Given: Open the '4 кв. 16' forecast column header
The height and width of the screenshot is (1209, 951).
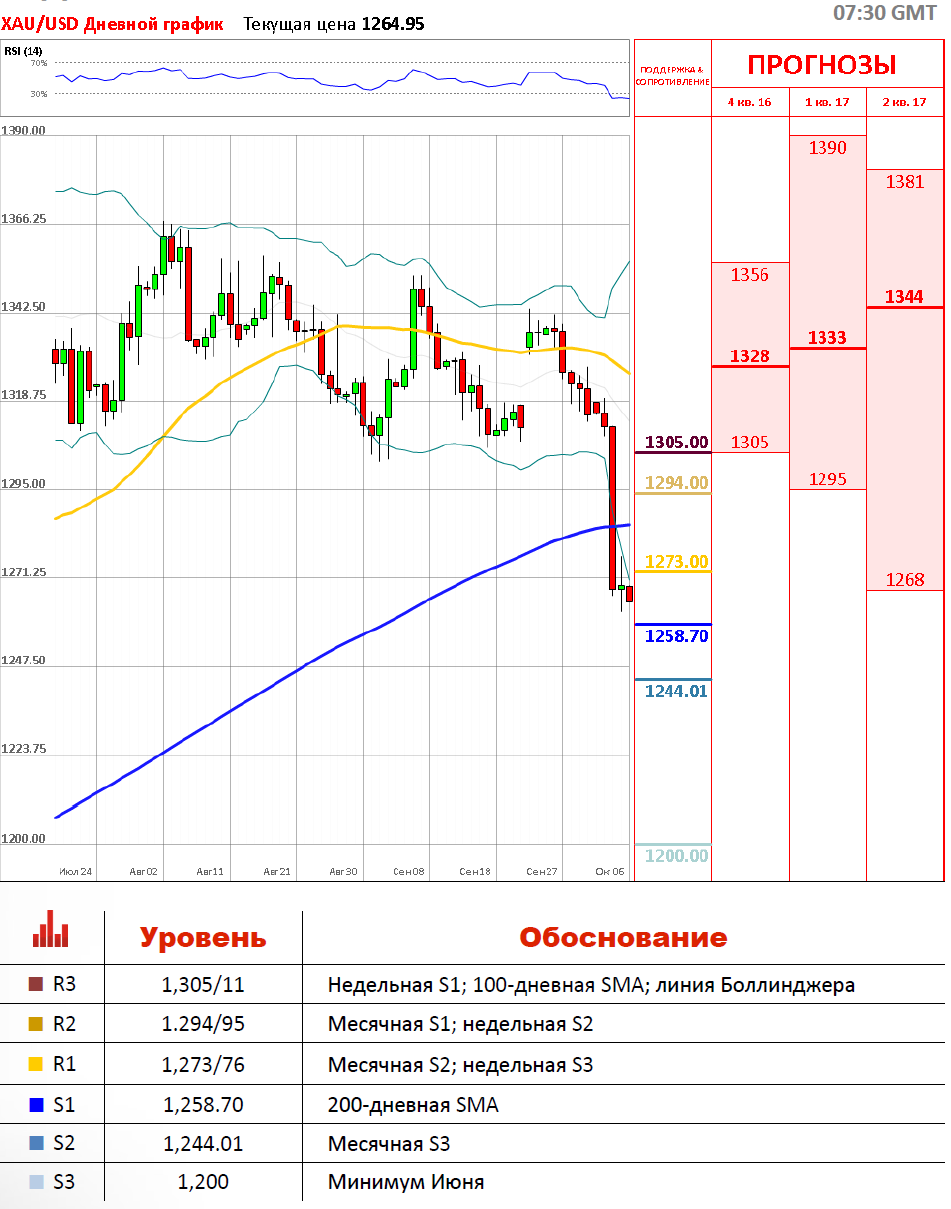Looking at the screenshot, I should click(x=749, y=102).
